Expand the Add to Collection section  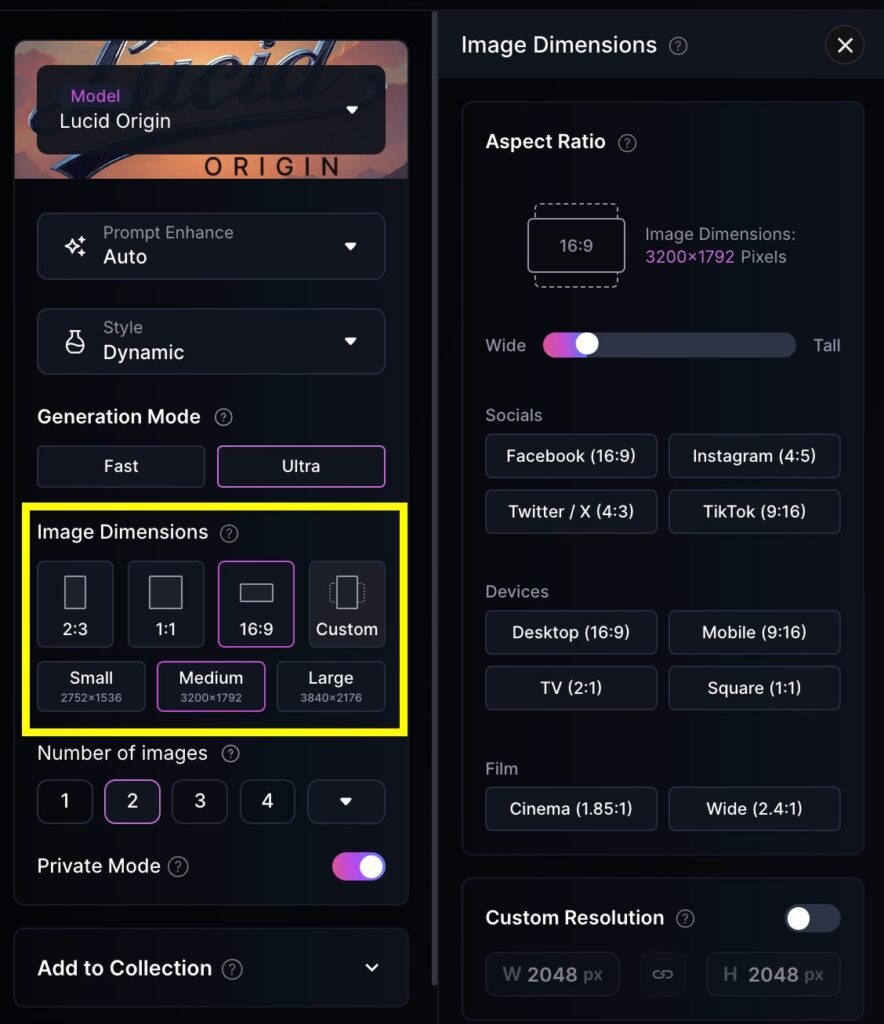point(211,968)
